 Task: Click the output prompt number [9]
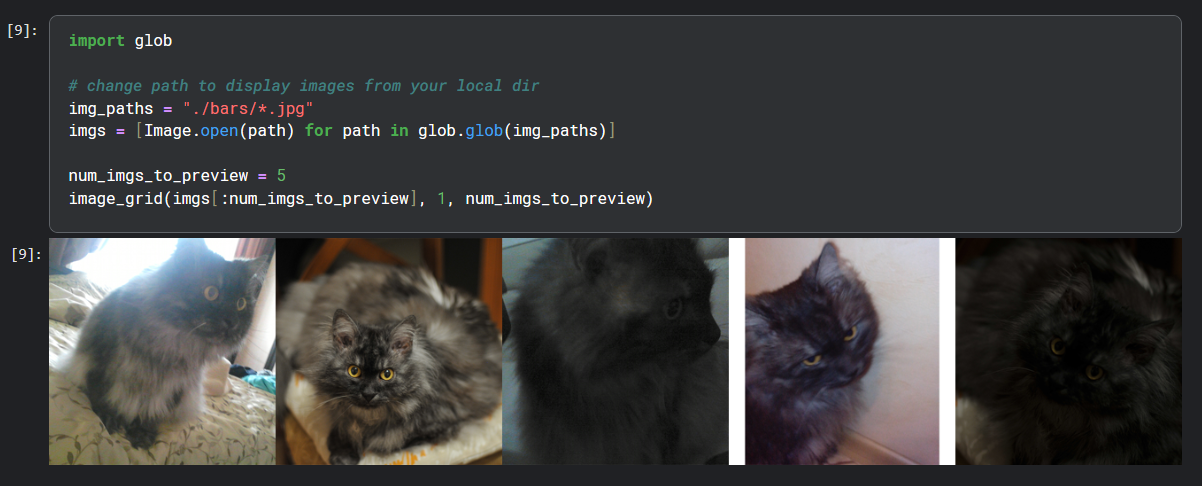(26, 254)
